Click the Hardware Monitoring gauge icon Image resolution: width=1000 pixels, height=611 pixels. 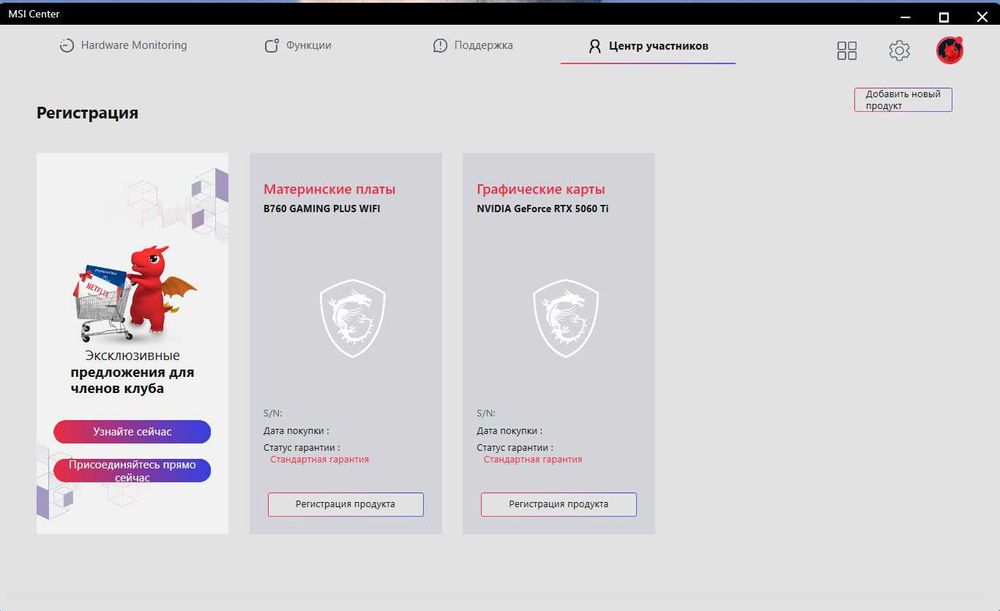[x=66, y=45]
